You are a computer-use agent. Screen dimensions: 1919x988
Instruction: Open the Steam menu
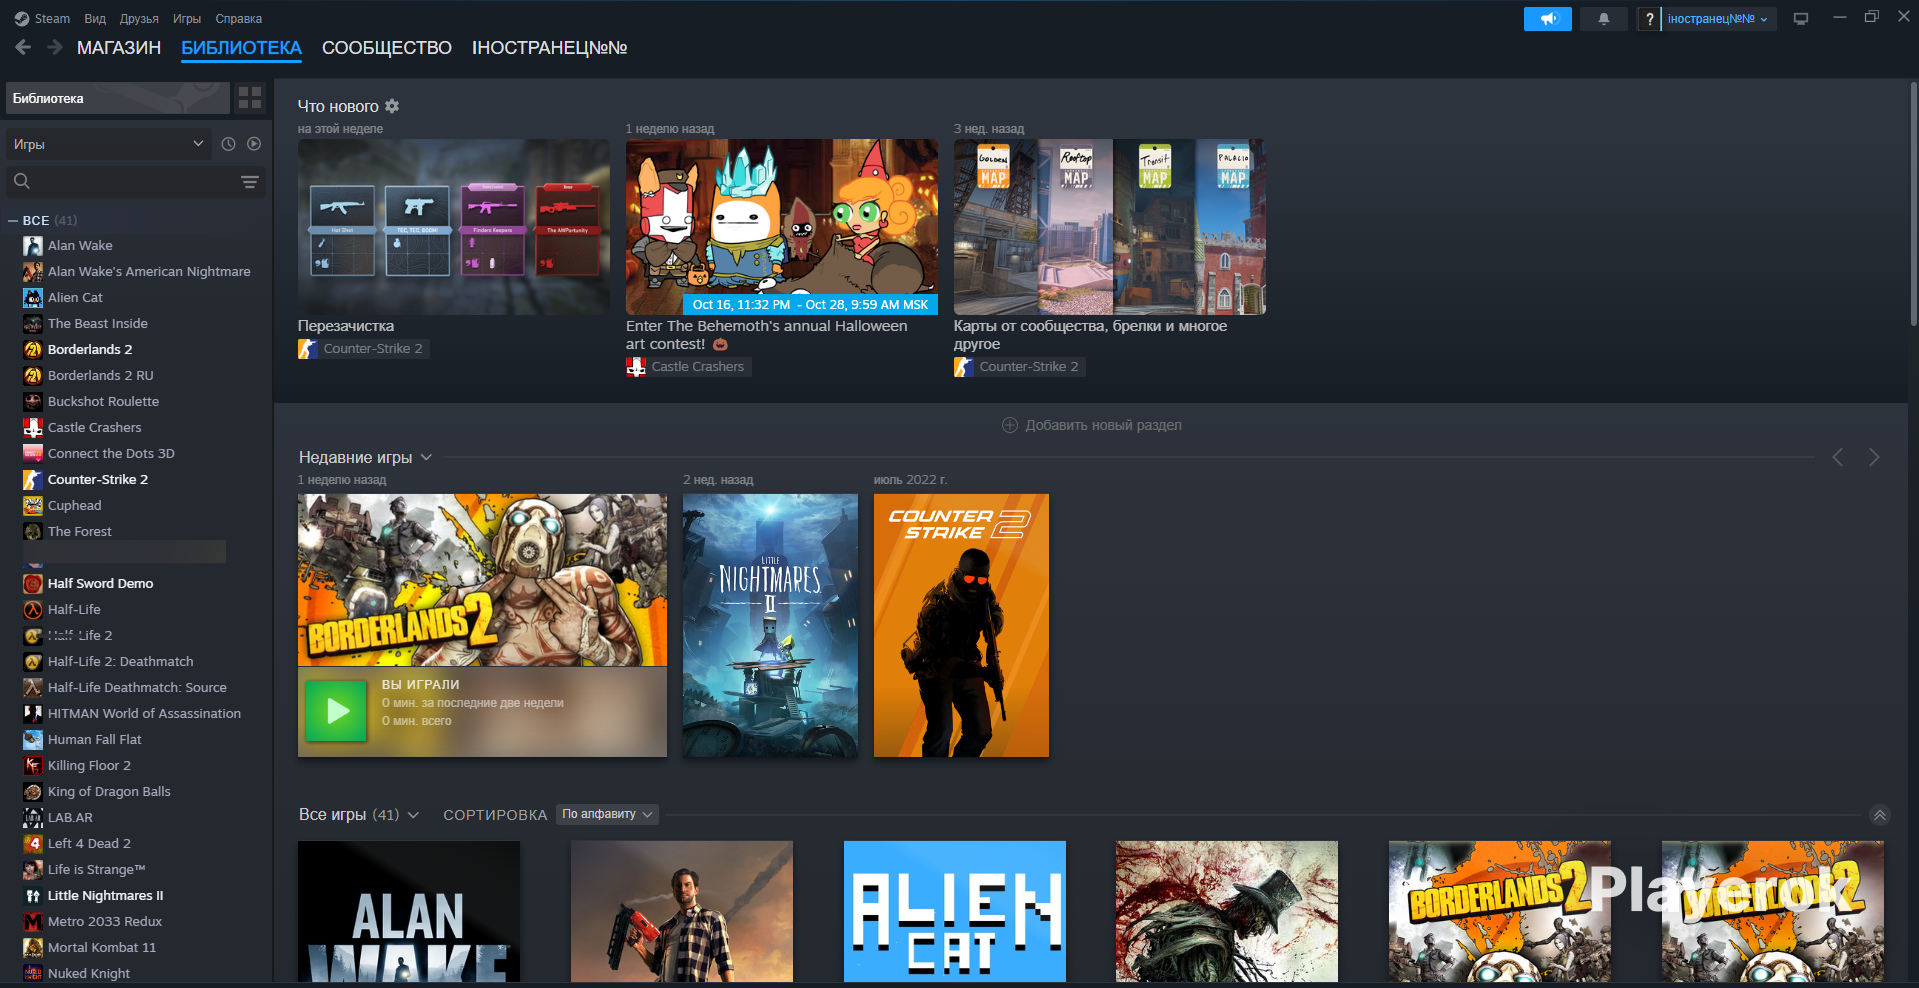[x=52, y=19]
